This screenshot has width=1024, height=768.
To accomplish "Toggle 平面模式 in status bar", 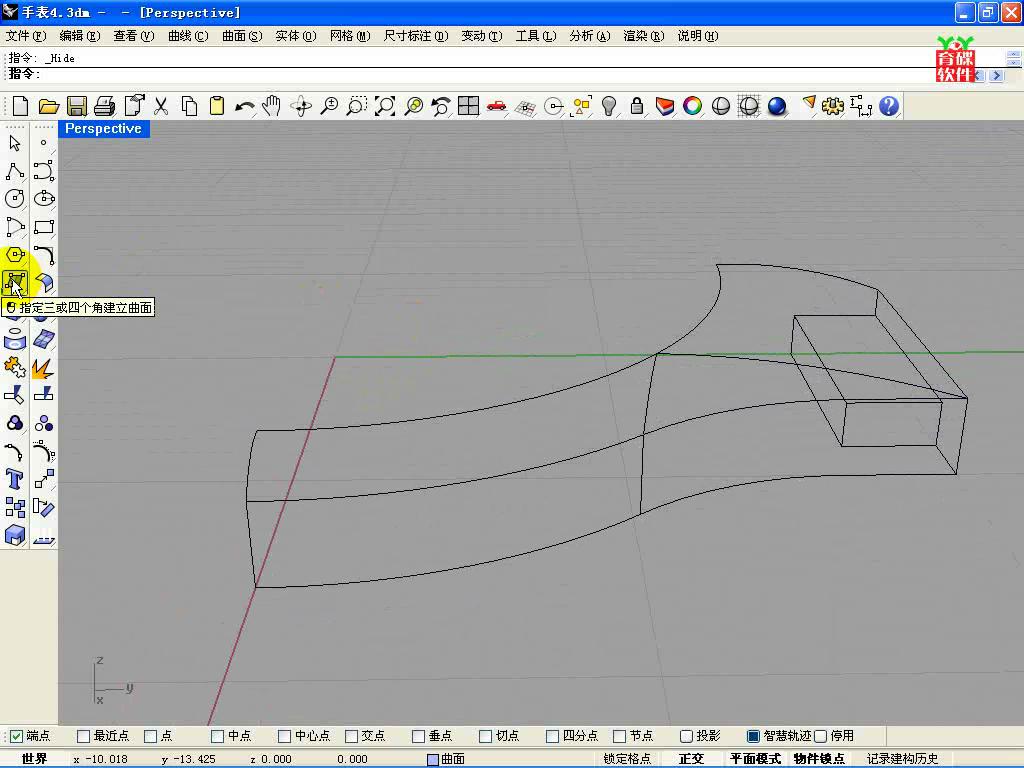I will [x=755, y=759].
